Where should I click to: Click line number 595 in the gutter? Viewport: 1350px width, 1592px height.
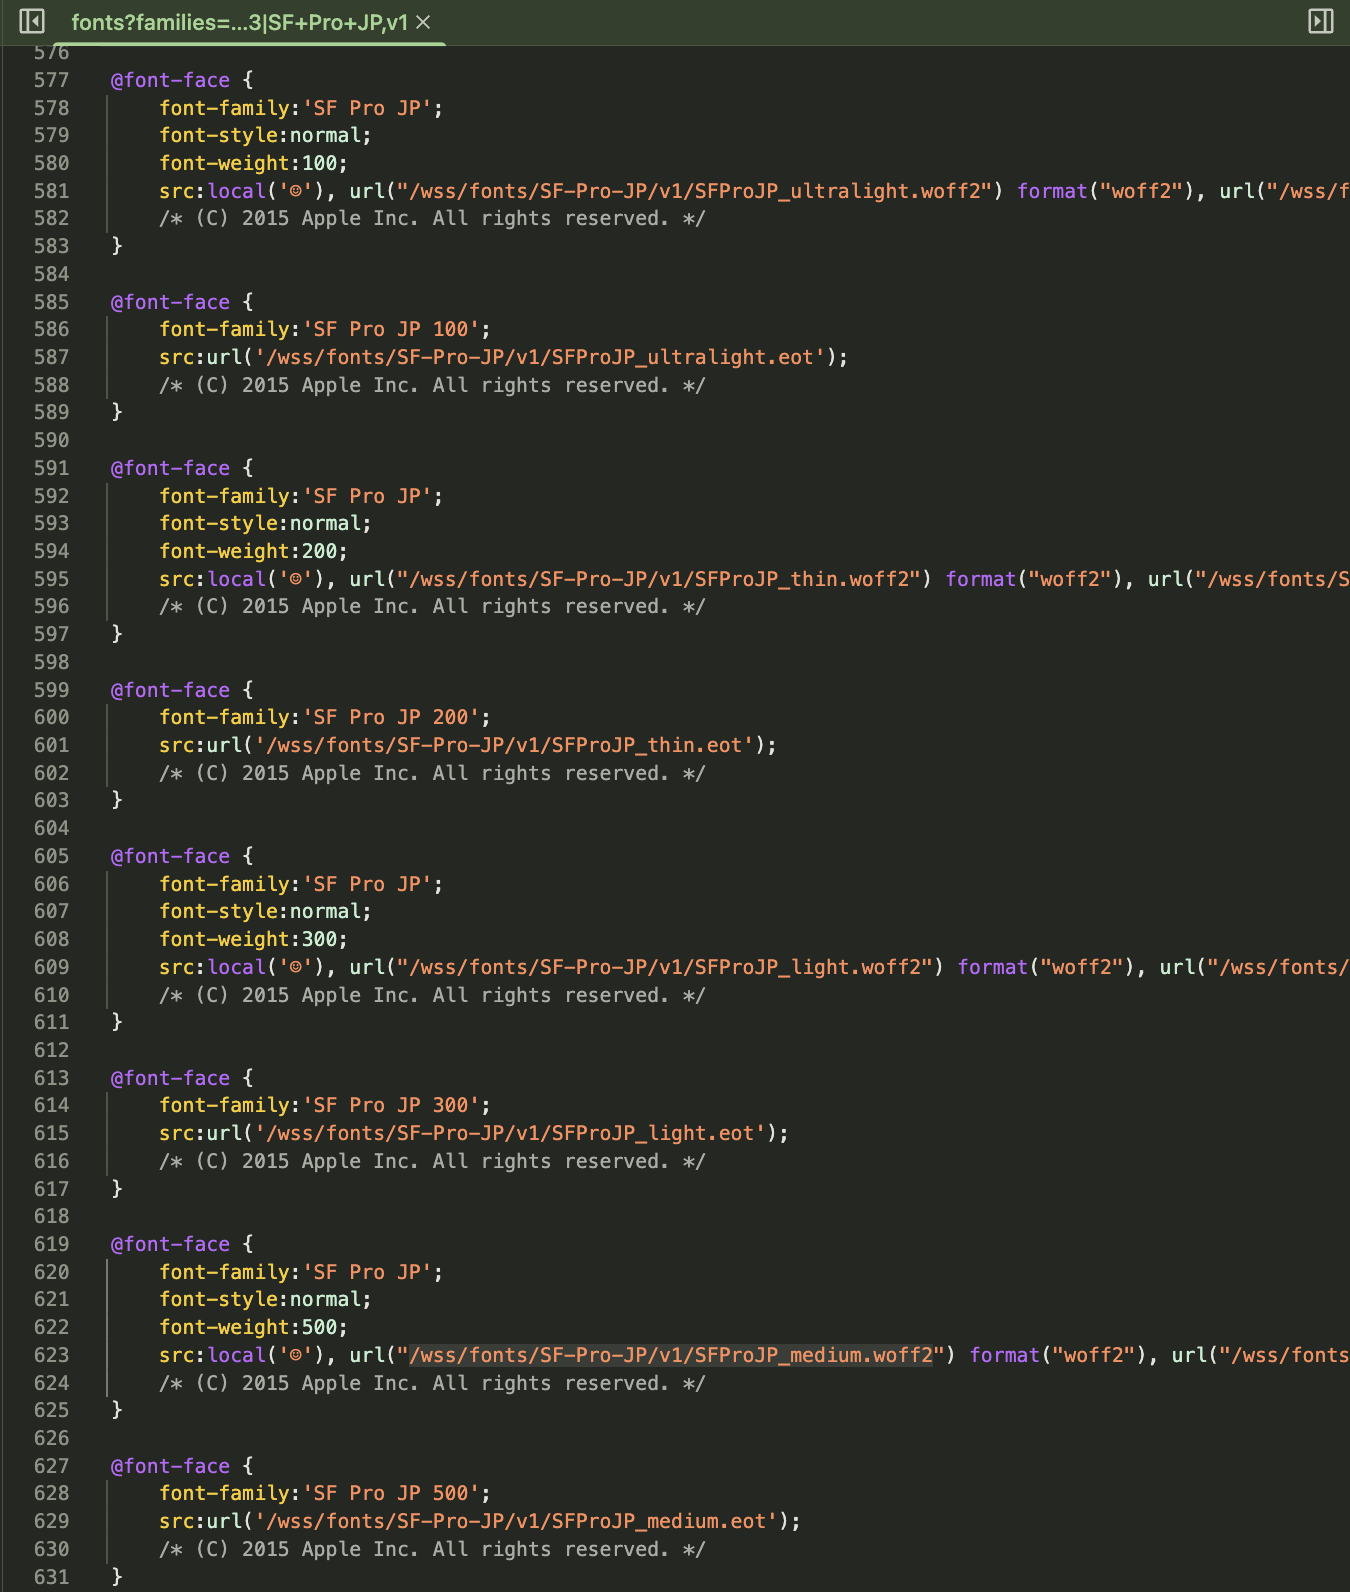pos(52,579)
